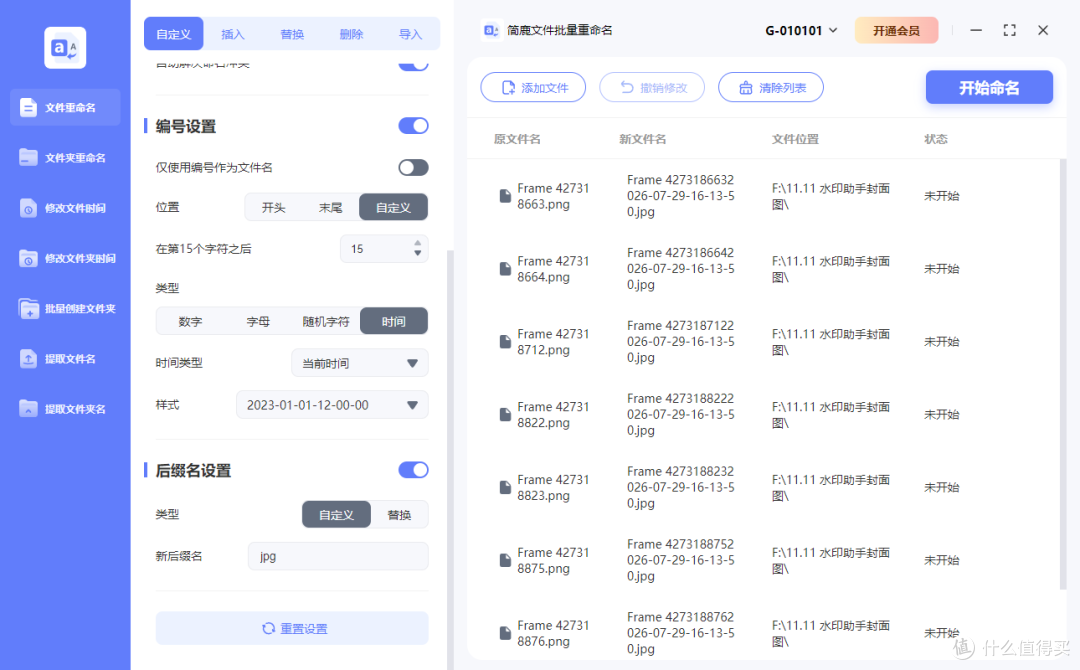Select 替换 suffix type
Viewport: 1080px width, 670px height.
[x=399, y=514]
